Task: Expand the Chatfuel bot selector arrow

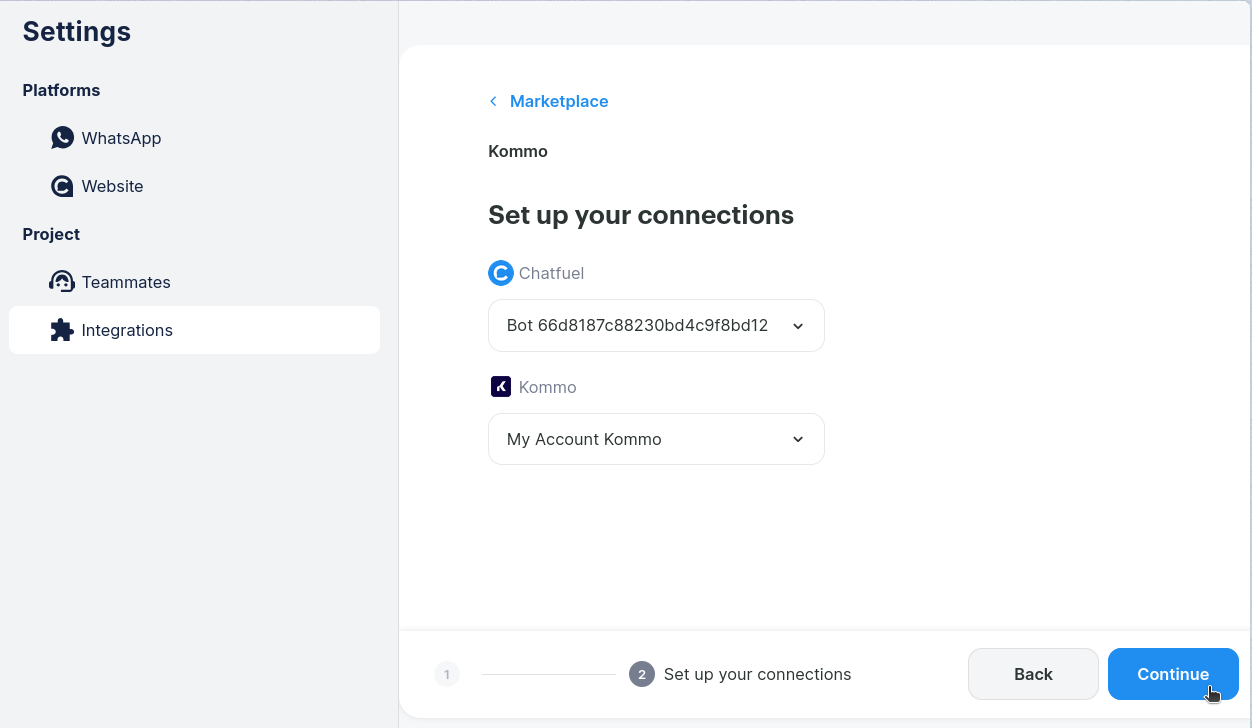Action: [797, 326]
